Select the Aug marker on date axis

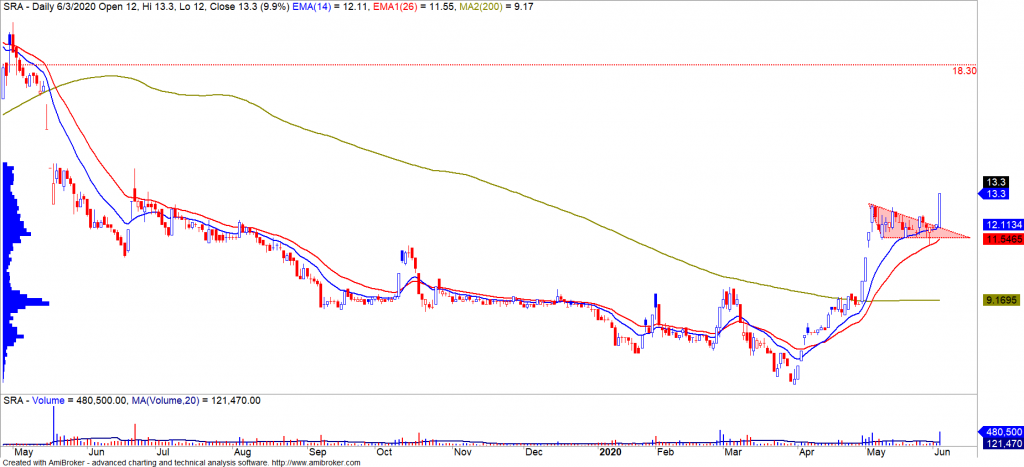pos(240,452)
